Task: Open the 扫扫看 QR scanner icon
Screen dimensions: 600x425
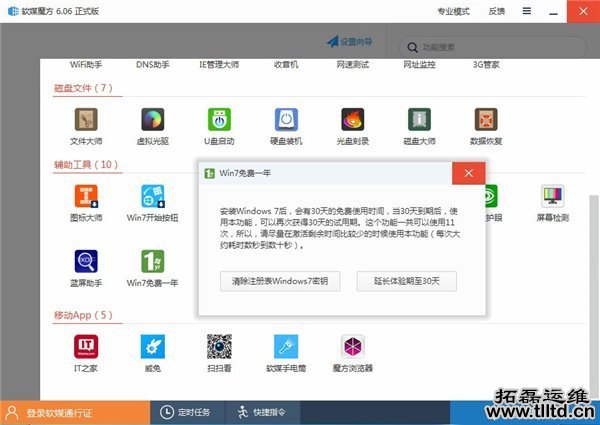Action: click(x=219, y=347)
